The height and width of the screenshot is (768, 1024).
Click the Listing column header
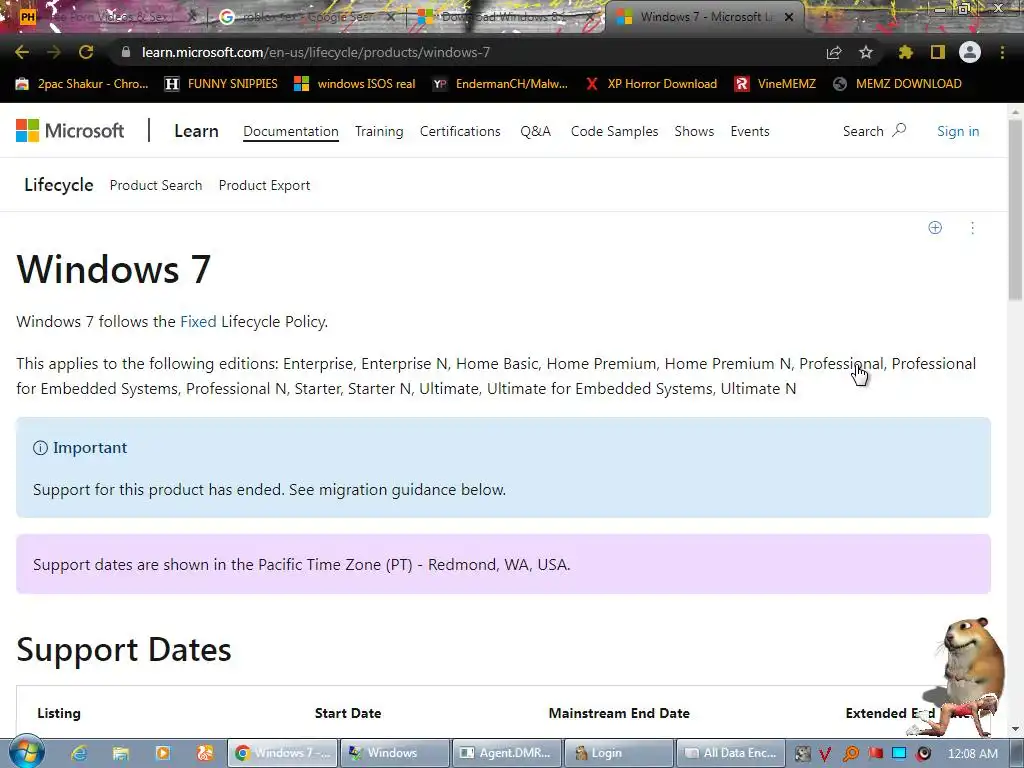[59, 713]
